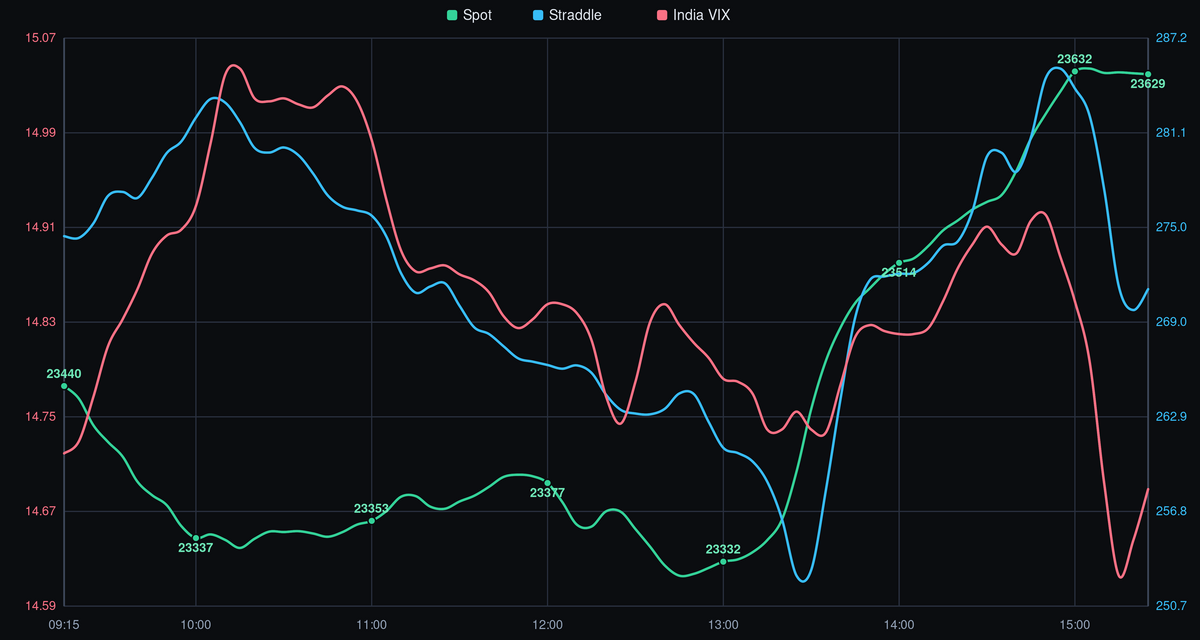
Task: Click the blue Straddle legend color swatch
Action: click(x=538, y=15)
